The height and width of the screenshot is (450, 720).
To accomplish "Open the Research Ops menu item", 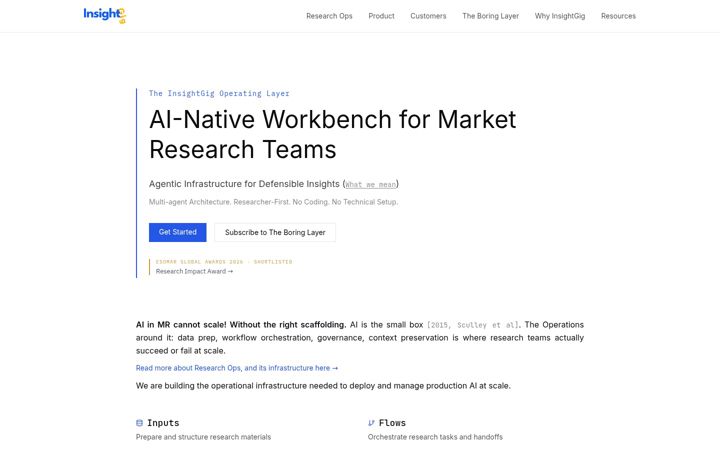I will point(329,16).
